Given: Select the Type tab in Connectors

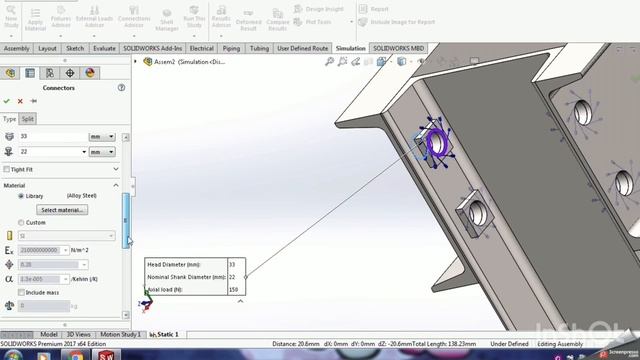Looking at the screenshot, I should [9, 119].
